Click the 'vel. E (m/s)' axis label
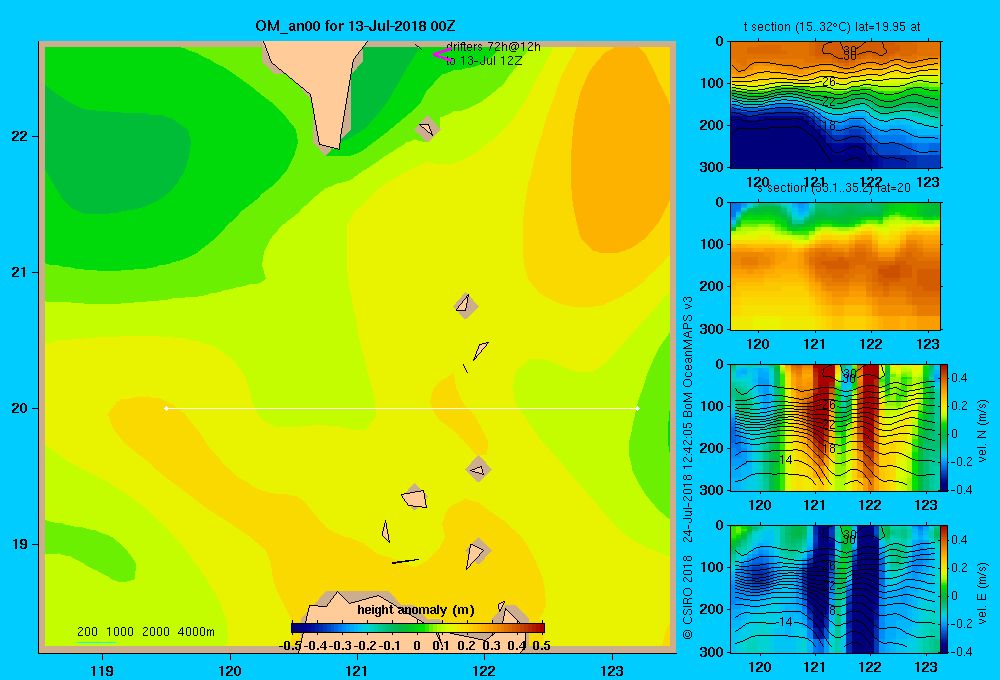The height and width of the screenshot is (680, 1000). 982,592
